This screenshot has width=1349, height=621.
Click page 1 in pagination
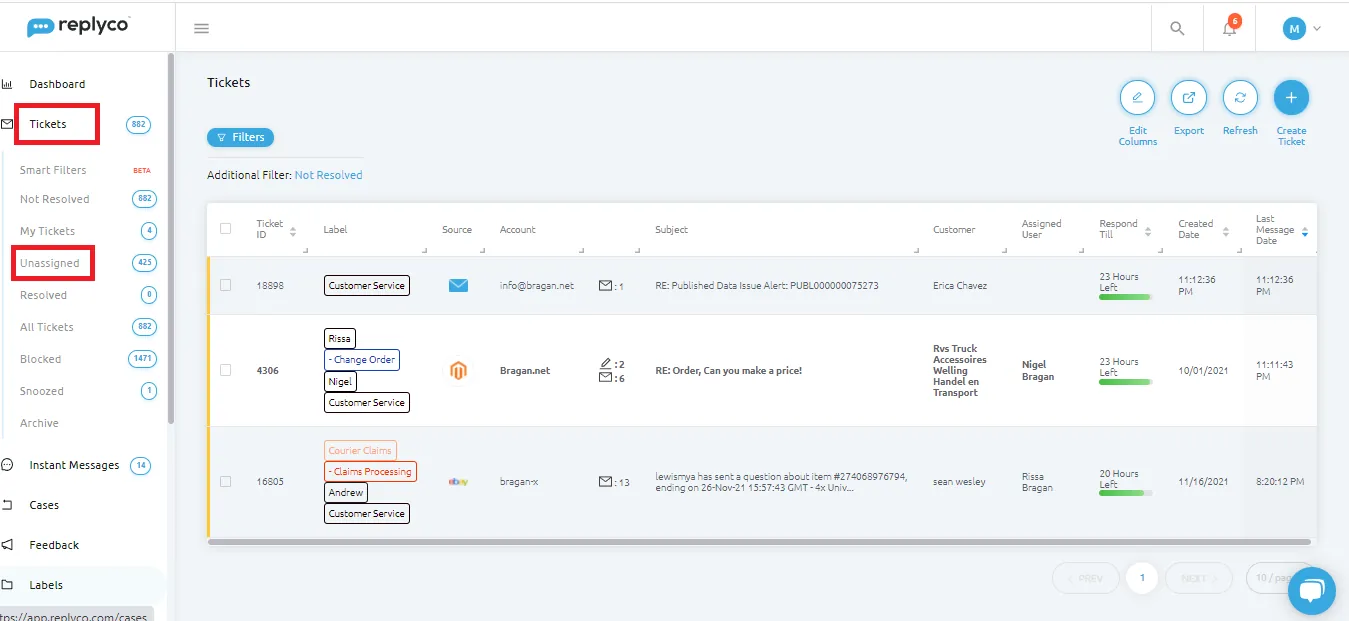[1141, 578]
